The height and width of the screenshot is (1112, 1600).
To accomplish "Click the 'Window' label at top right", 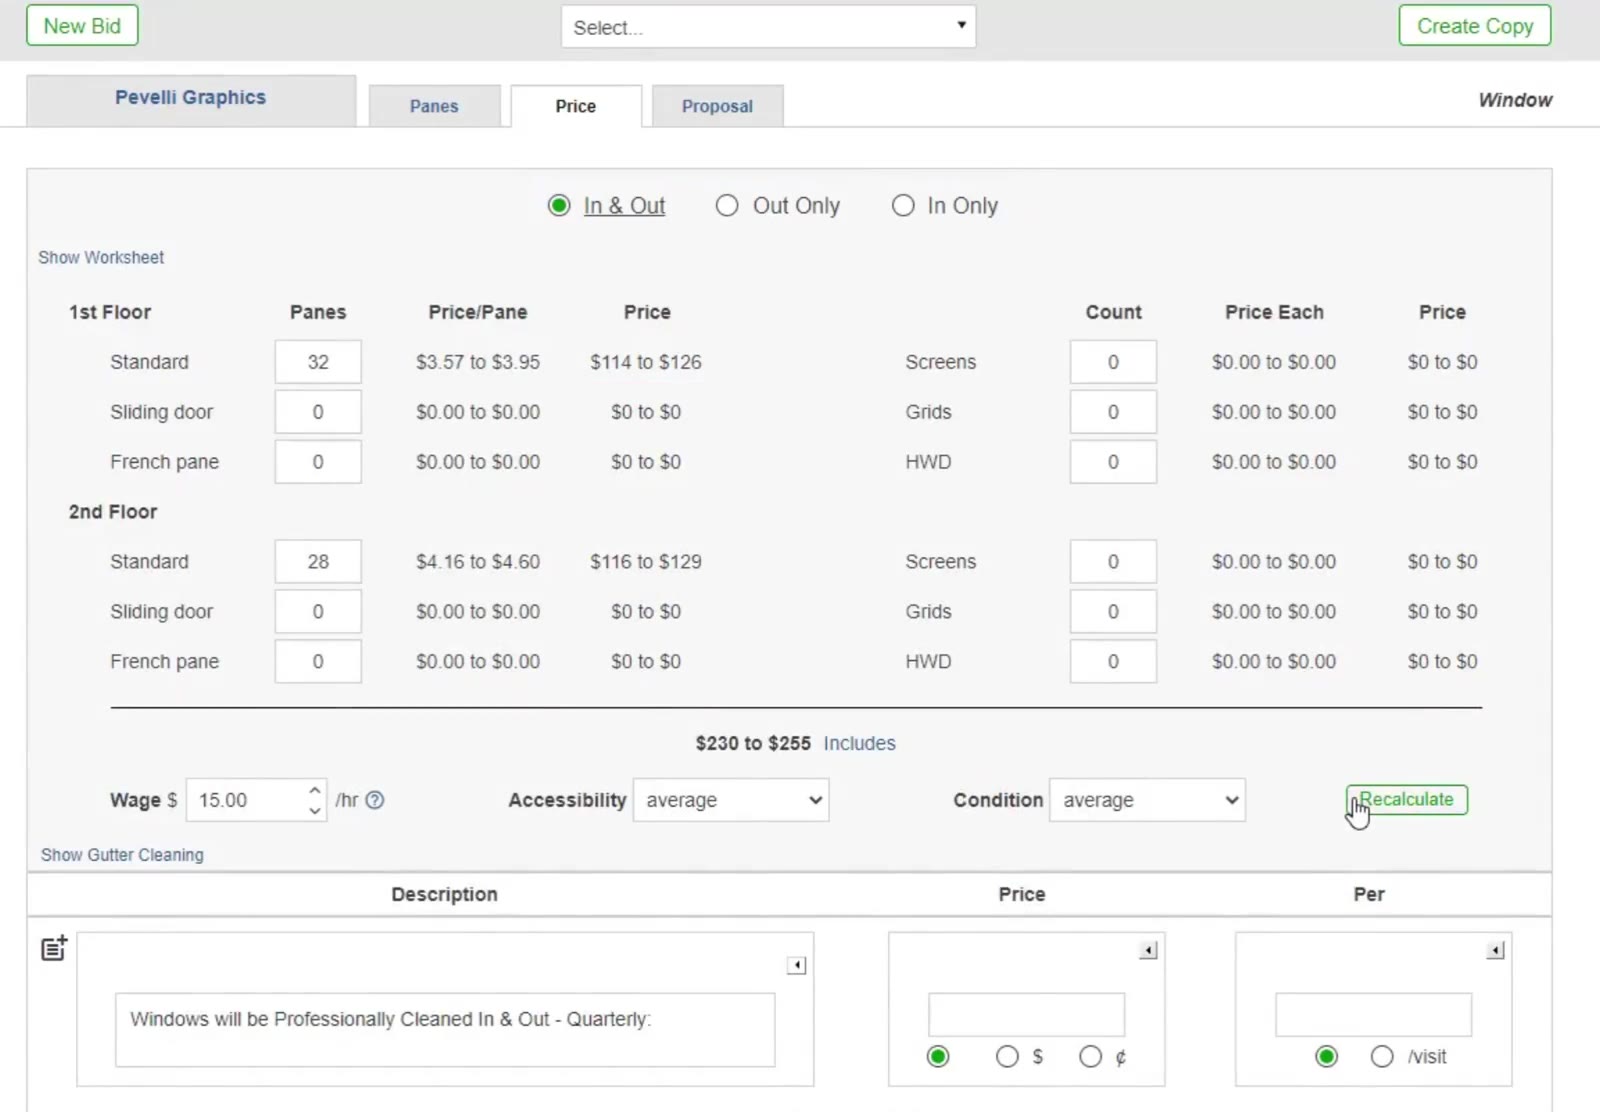I will click(1515, 100).
